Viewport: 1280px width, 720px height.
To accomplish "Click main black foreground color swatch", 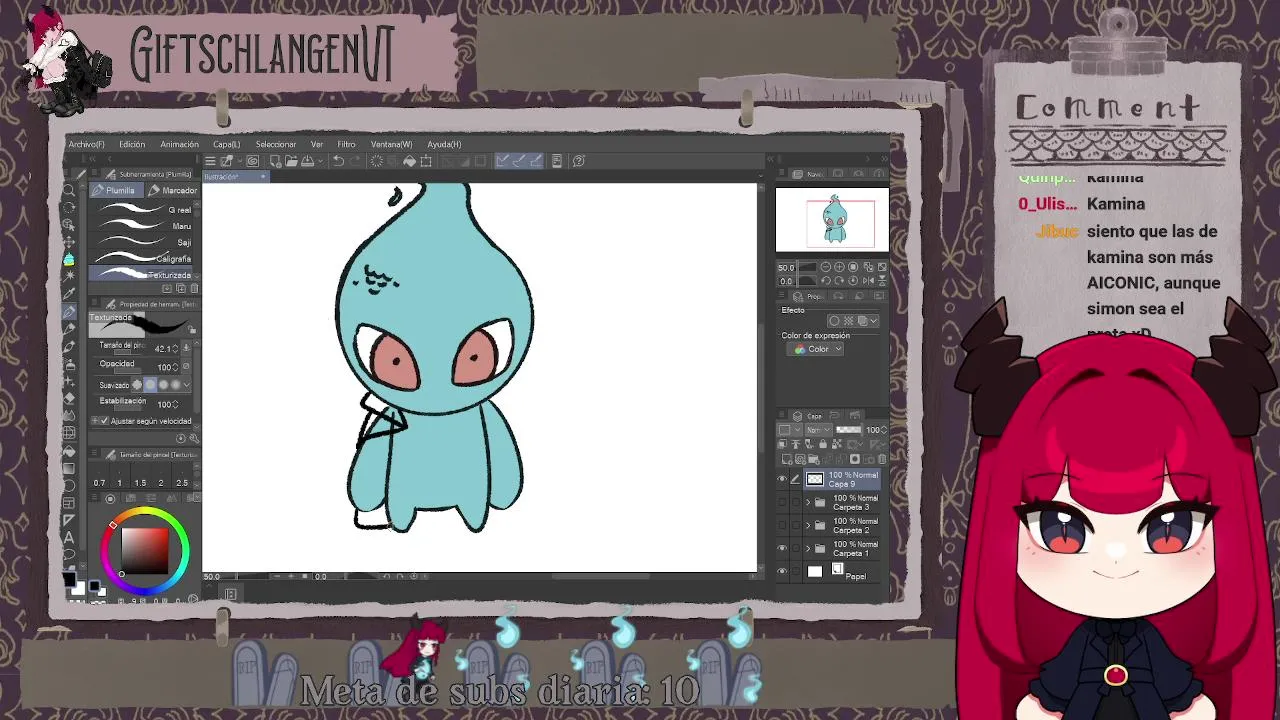I will coord(69,579).
